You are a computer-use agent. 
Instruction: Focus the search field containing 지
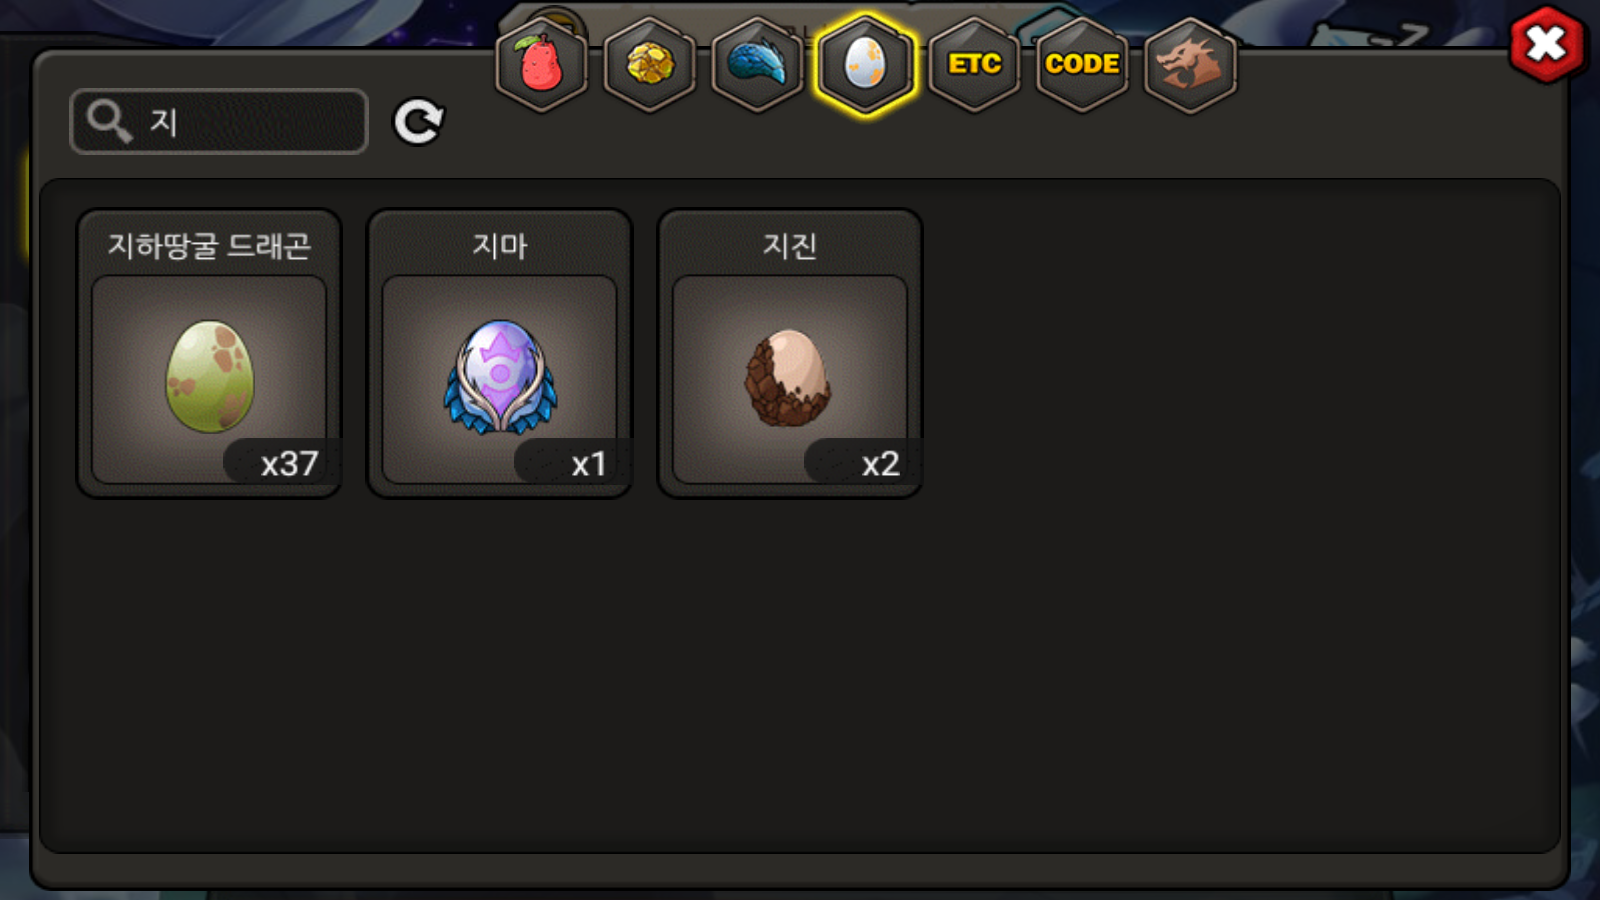coord(219,121)
